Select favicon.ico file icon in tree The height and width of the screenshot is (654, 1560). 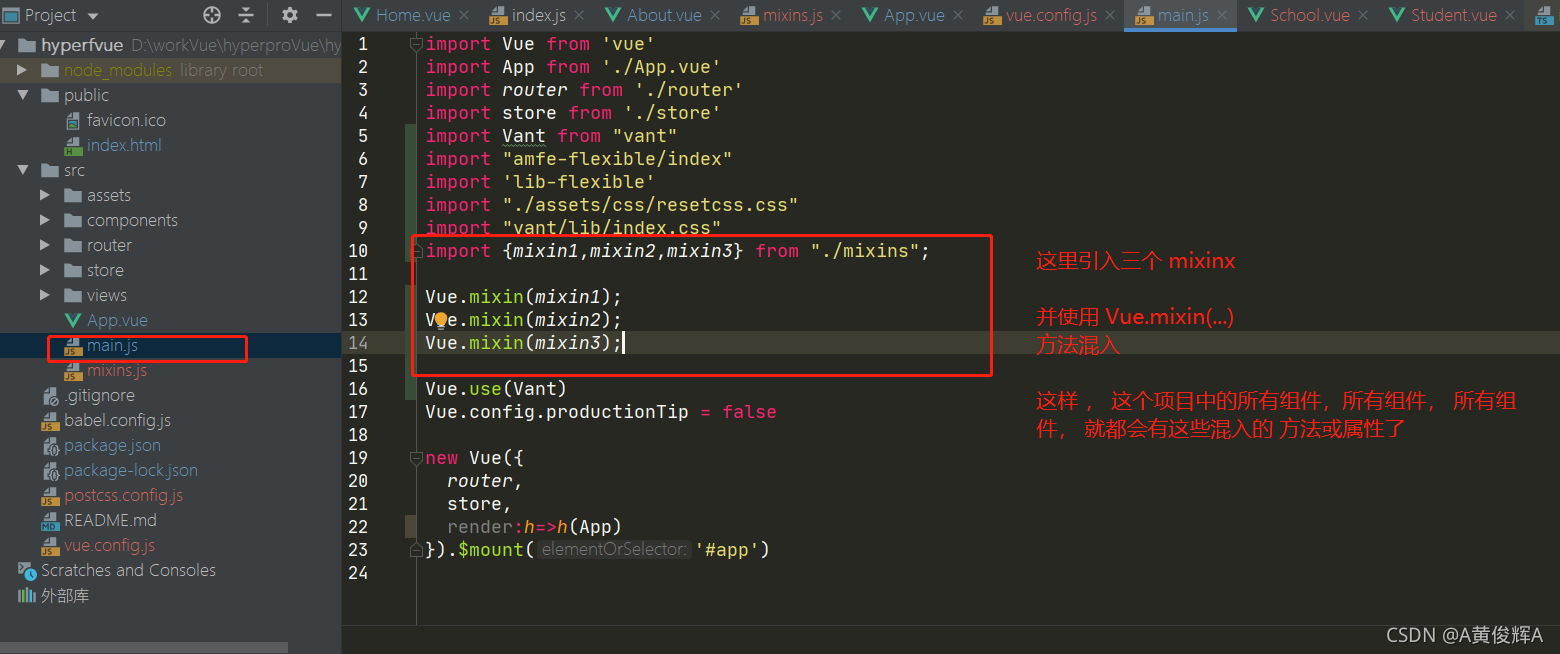(x=72, y=120)
